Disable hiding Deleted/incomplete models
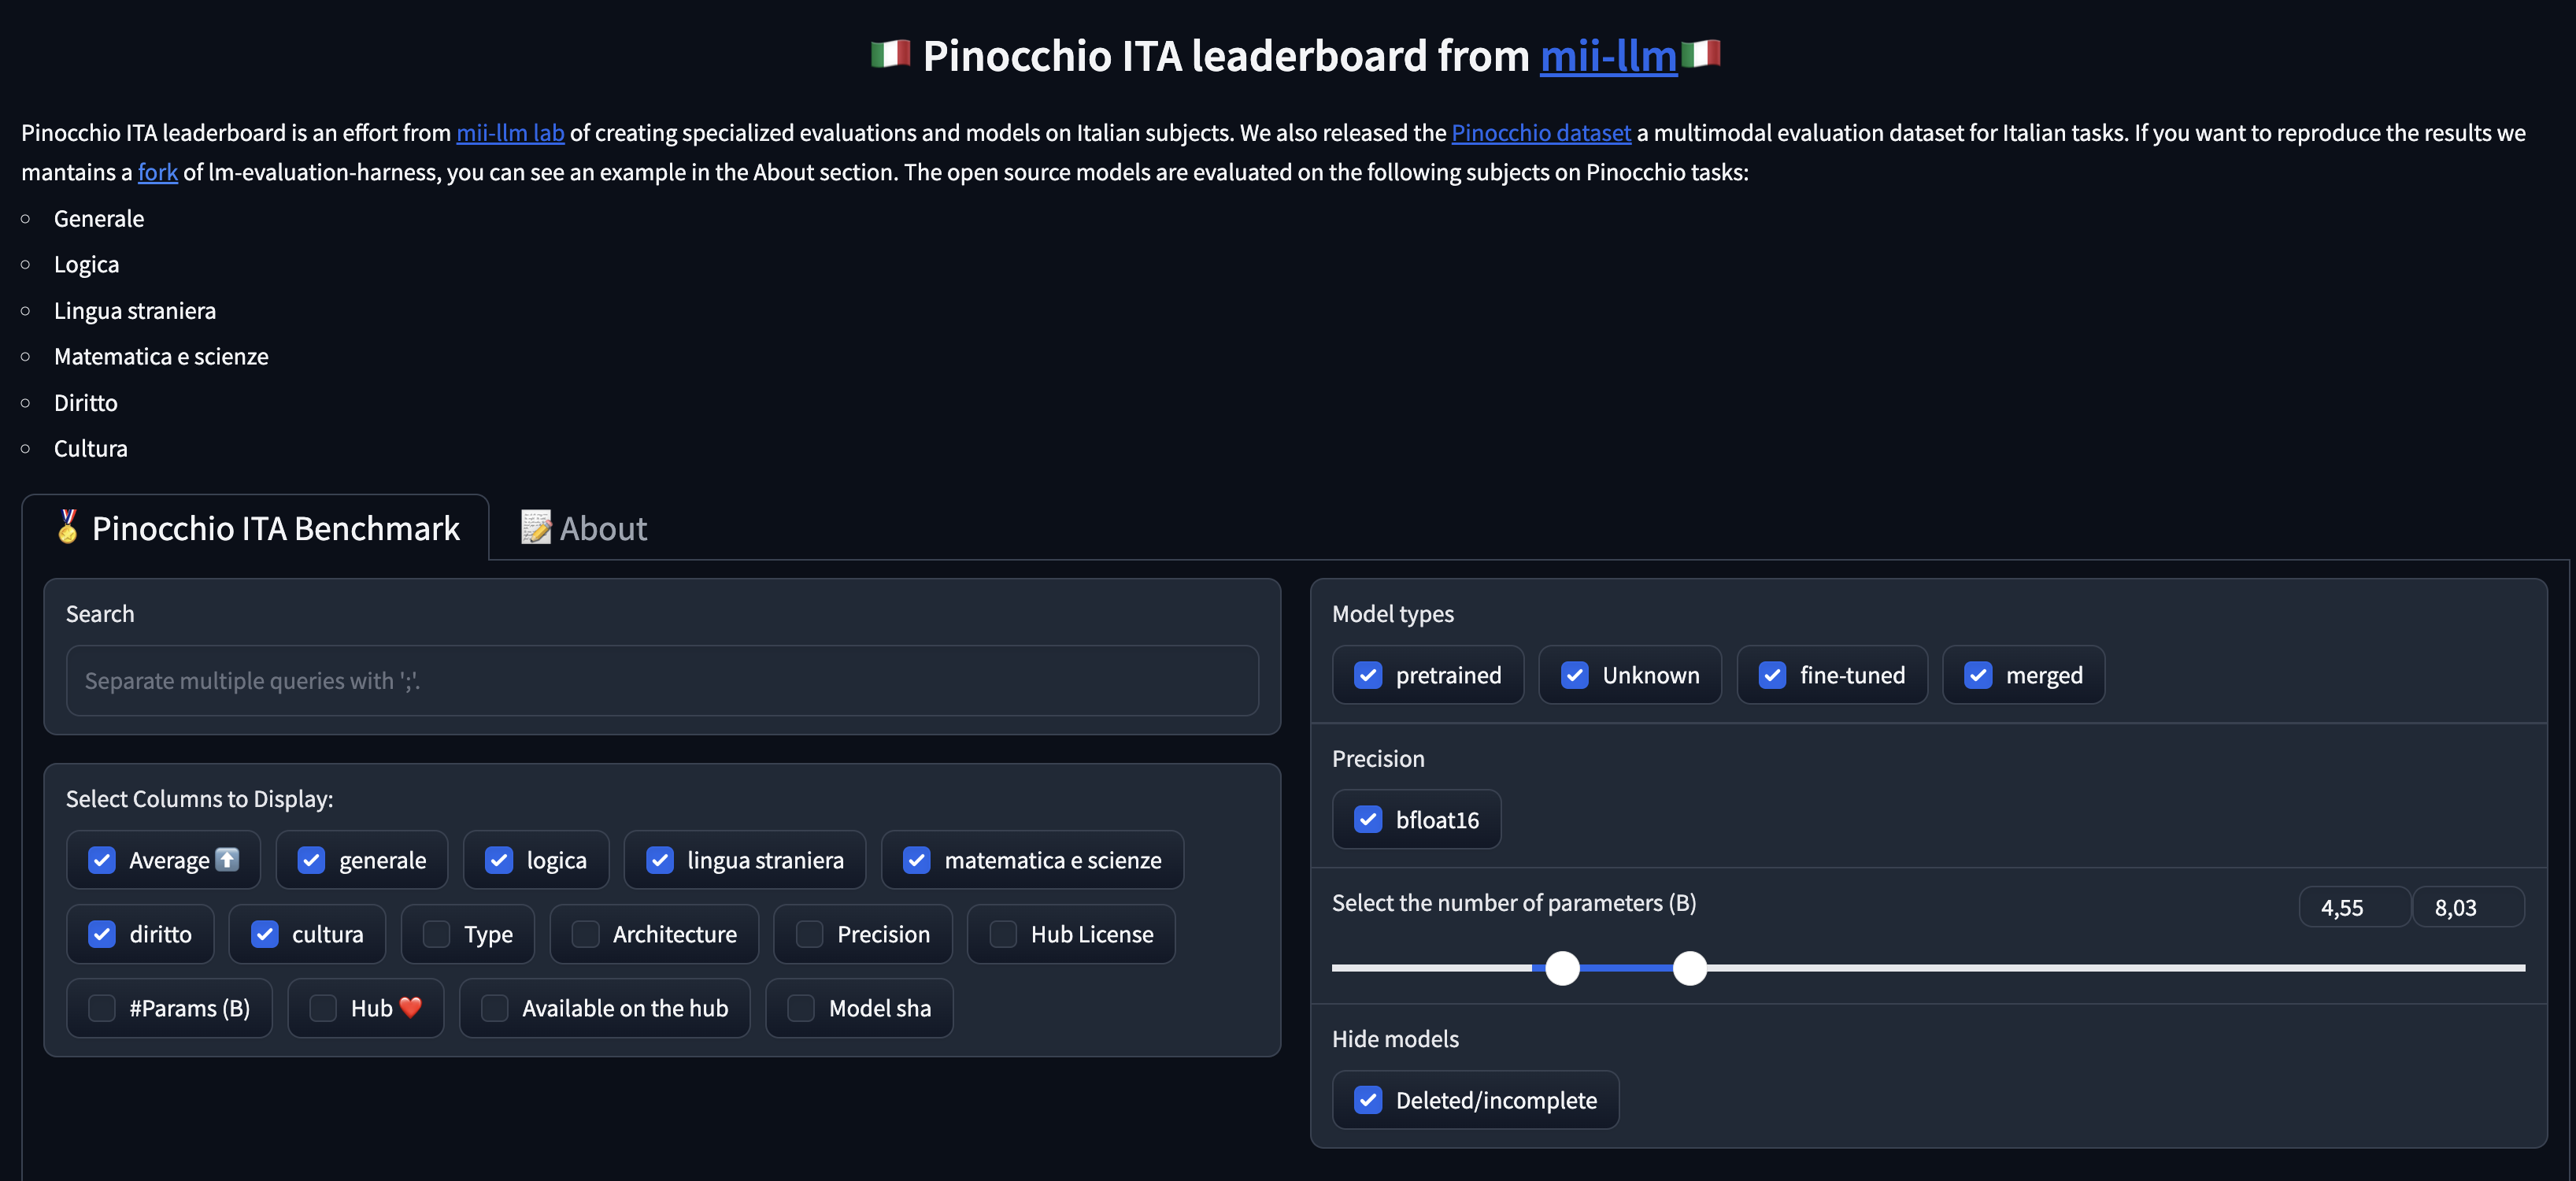The width and height of the screenshot is (2576, 1181). click(1368, 1100)
